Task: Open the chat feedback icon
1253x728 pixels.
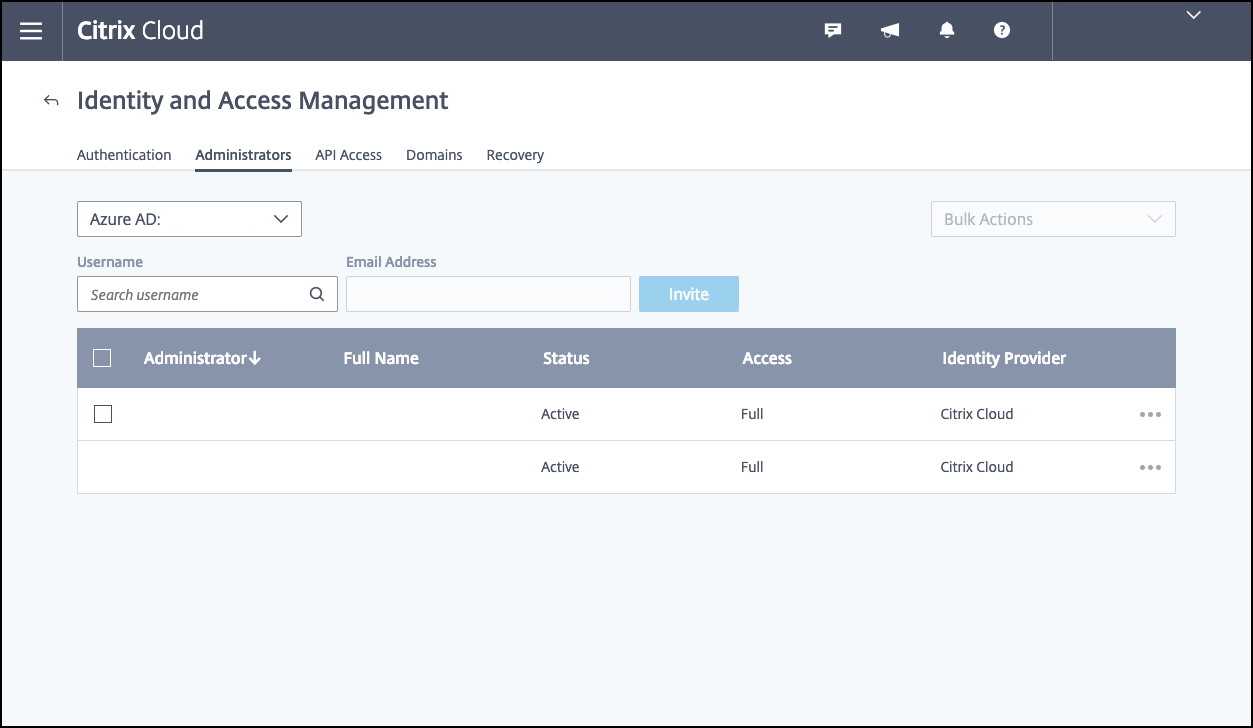Action: click(832, 31)
